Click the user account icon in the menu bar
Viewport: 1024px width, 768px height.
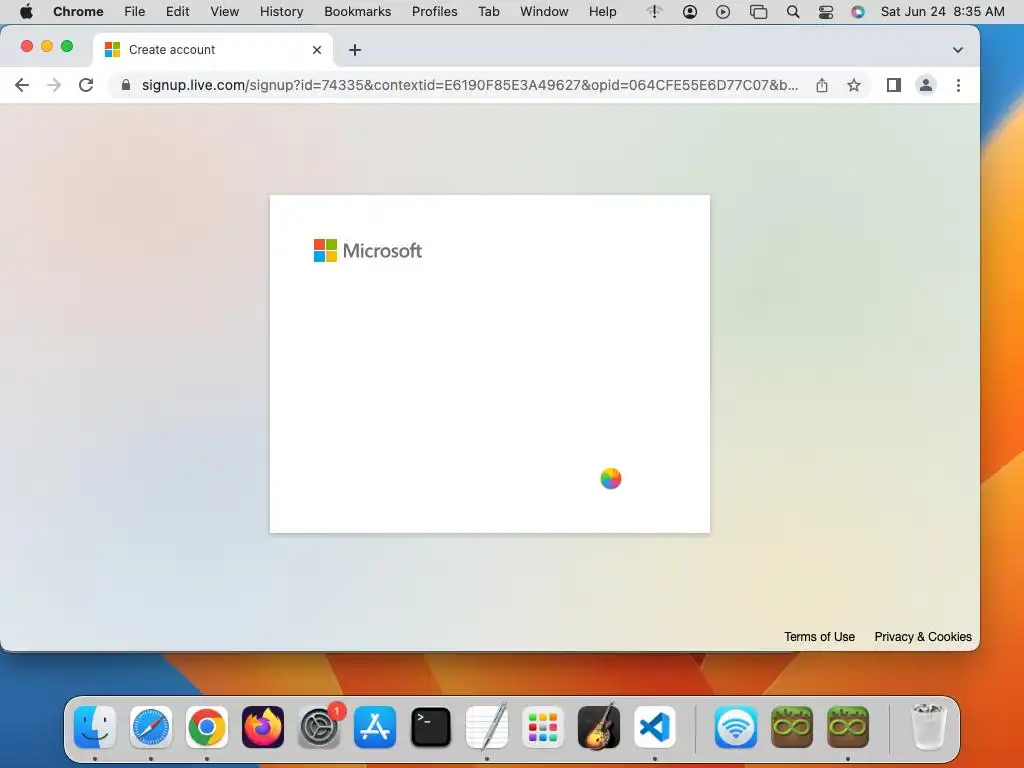[x=690, y=12]
